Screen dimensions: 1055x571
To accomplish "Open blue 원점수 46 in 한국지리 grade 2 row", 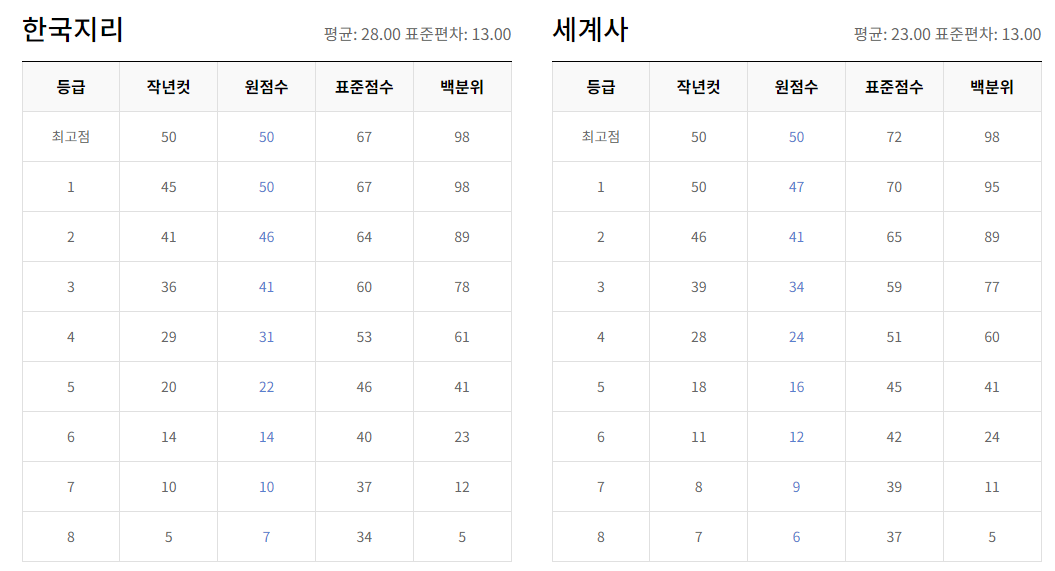I will tap(266, 237).
